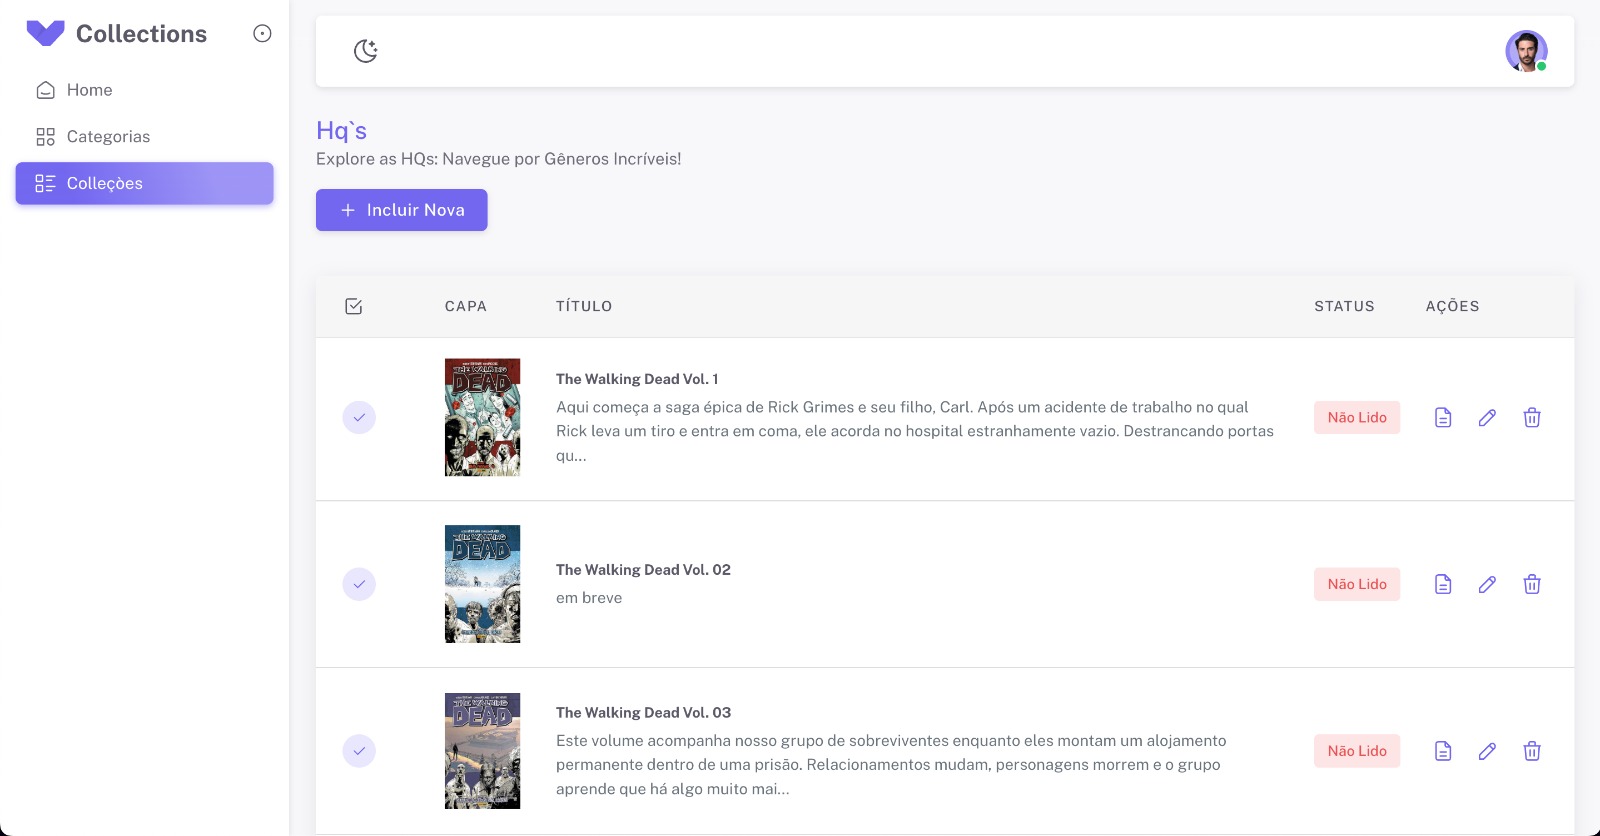Toggle the select-all checkbox in the table header
The image size is (1600, 836).
354,306
